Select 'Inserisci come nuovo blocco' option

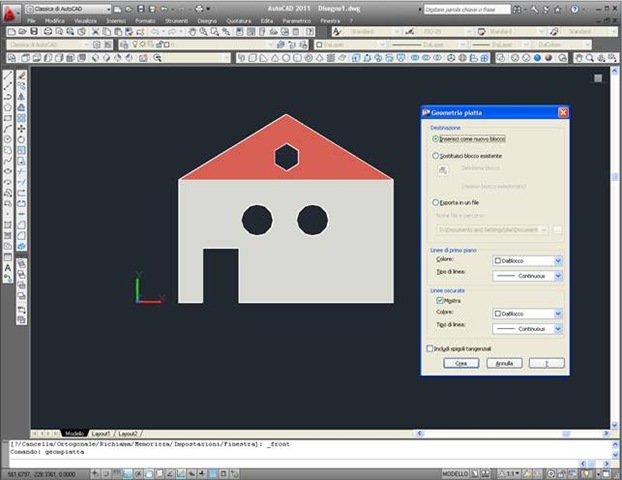(436, 139)
